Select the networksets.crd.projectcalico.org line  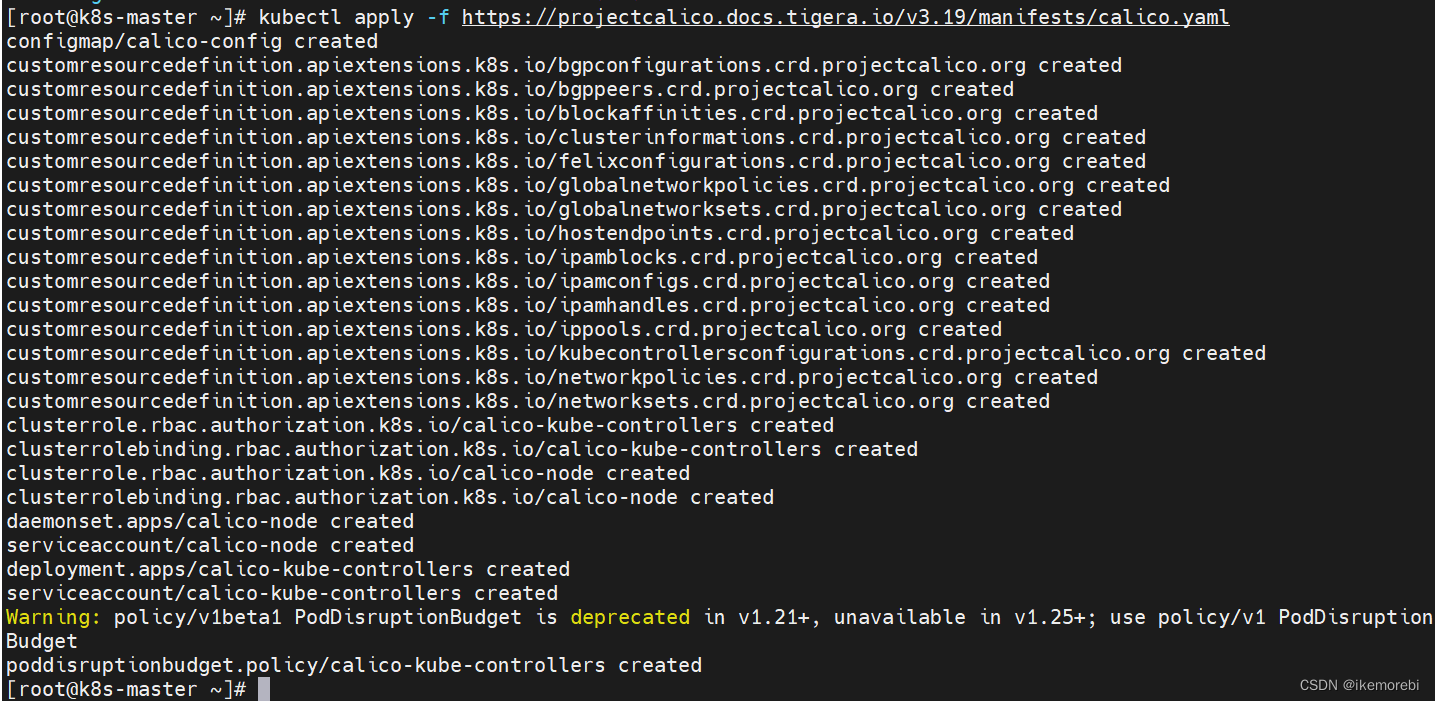pos(528,401)
